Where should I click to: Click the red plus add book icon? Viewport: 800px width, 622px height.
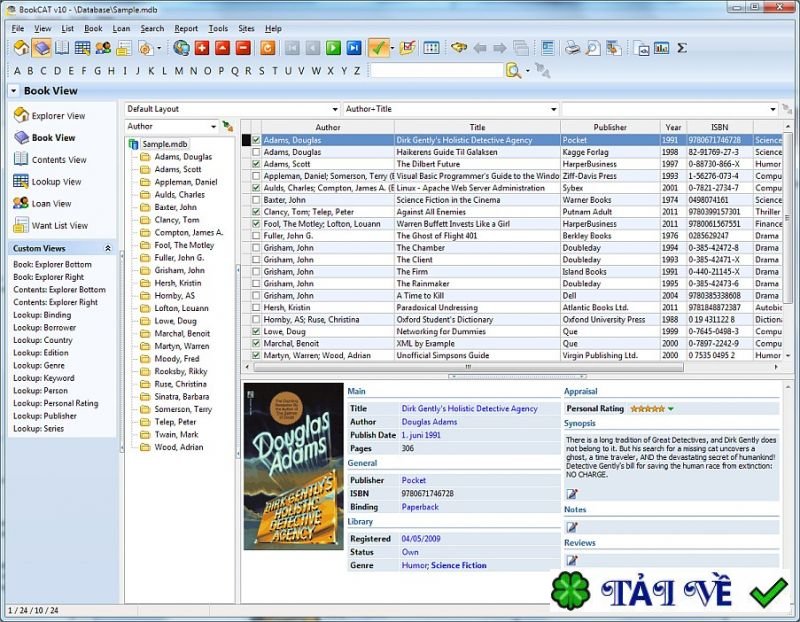(202, 47)
